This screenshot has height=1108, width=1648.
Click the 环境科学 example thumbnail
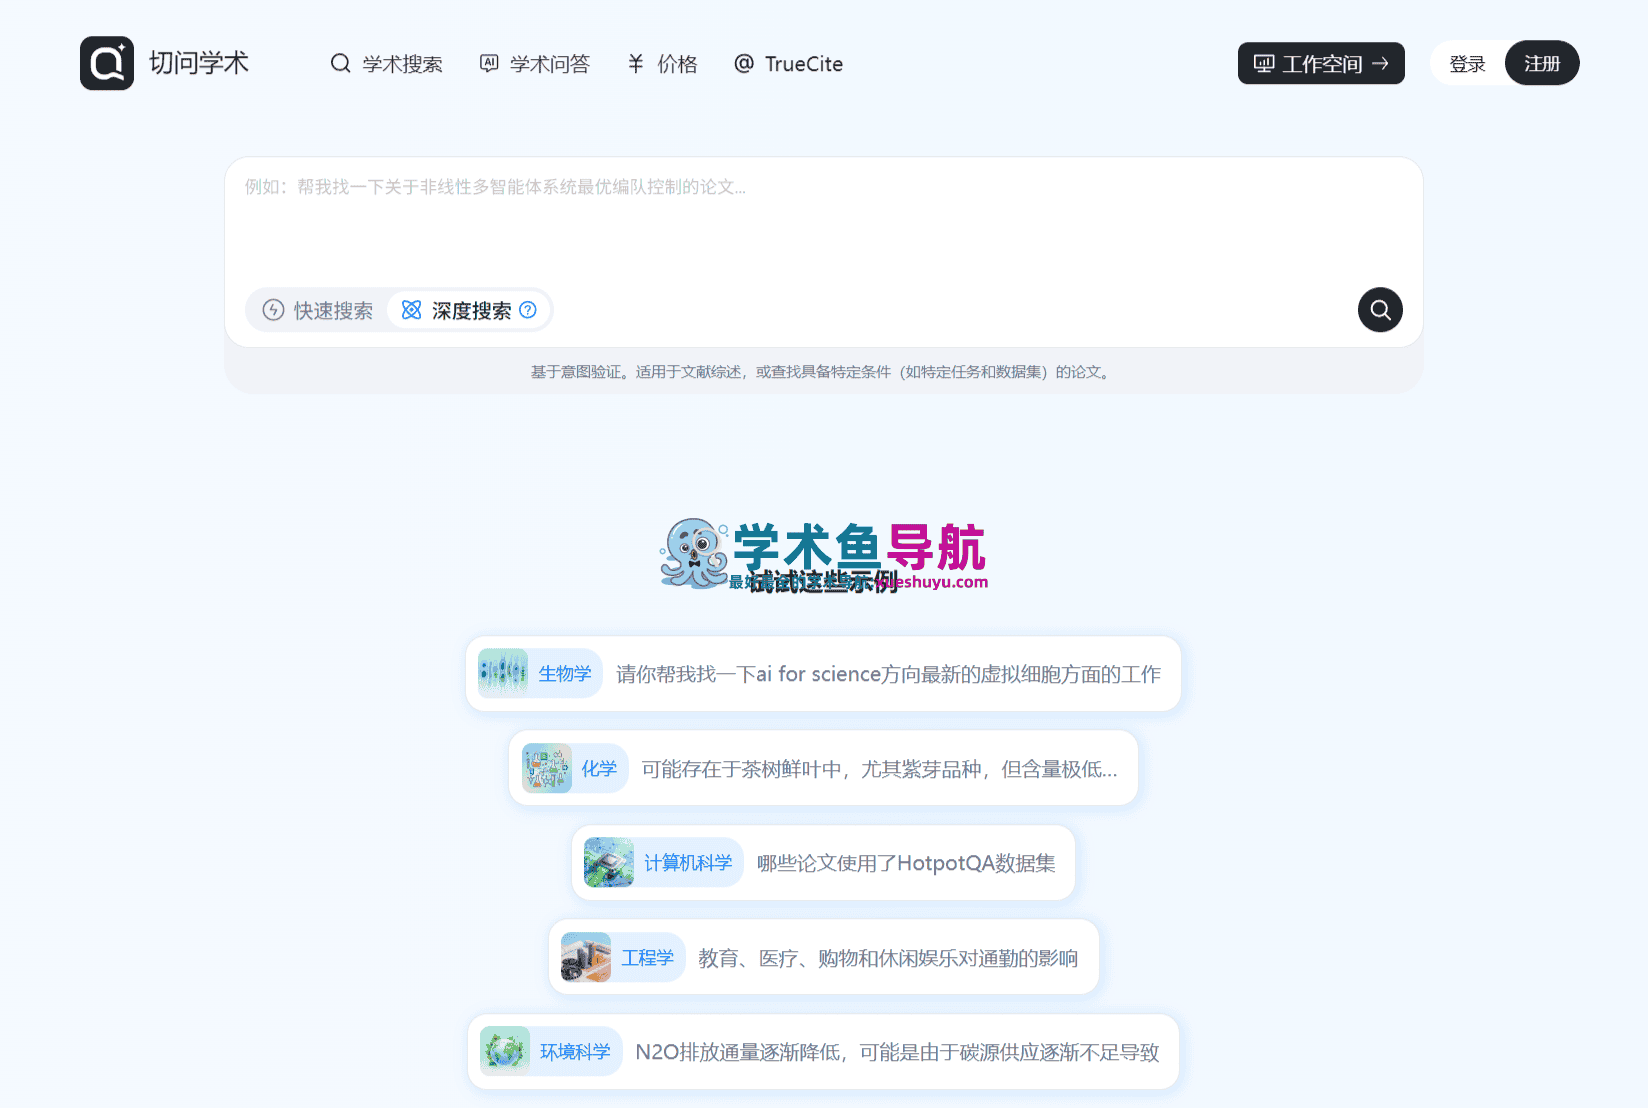(x=505, y=1051)
